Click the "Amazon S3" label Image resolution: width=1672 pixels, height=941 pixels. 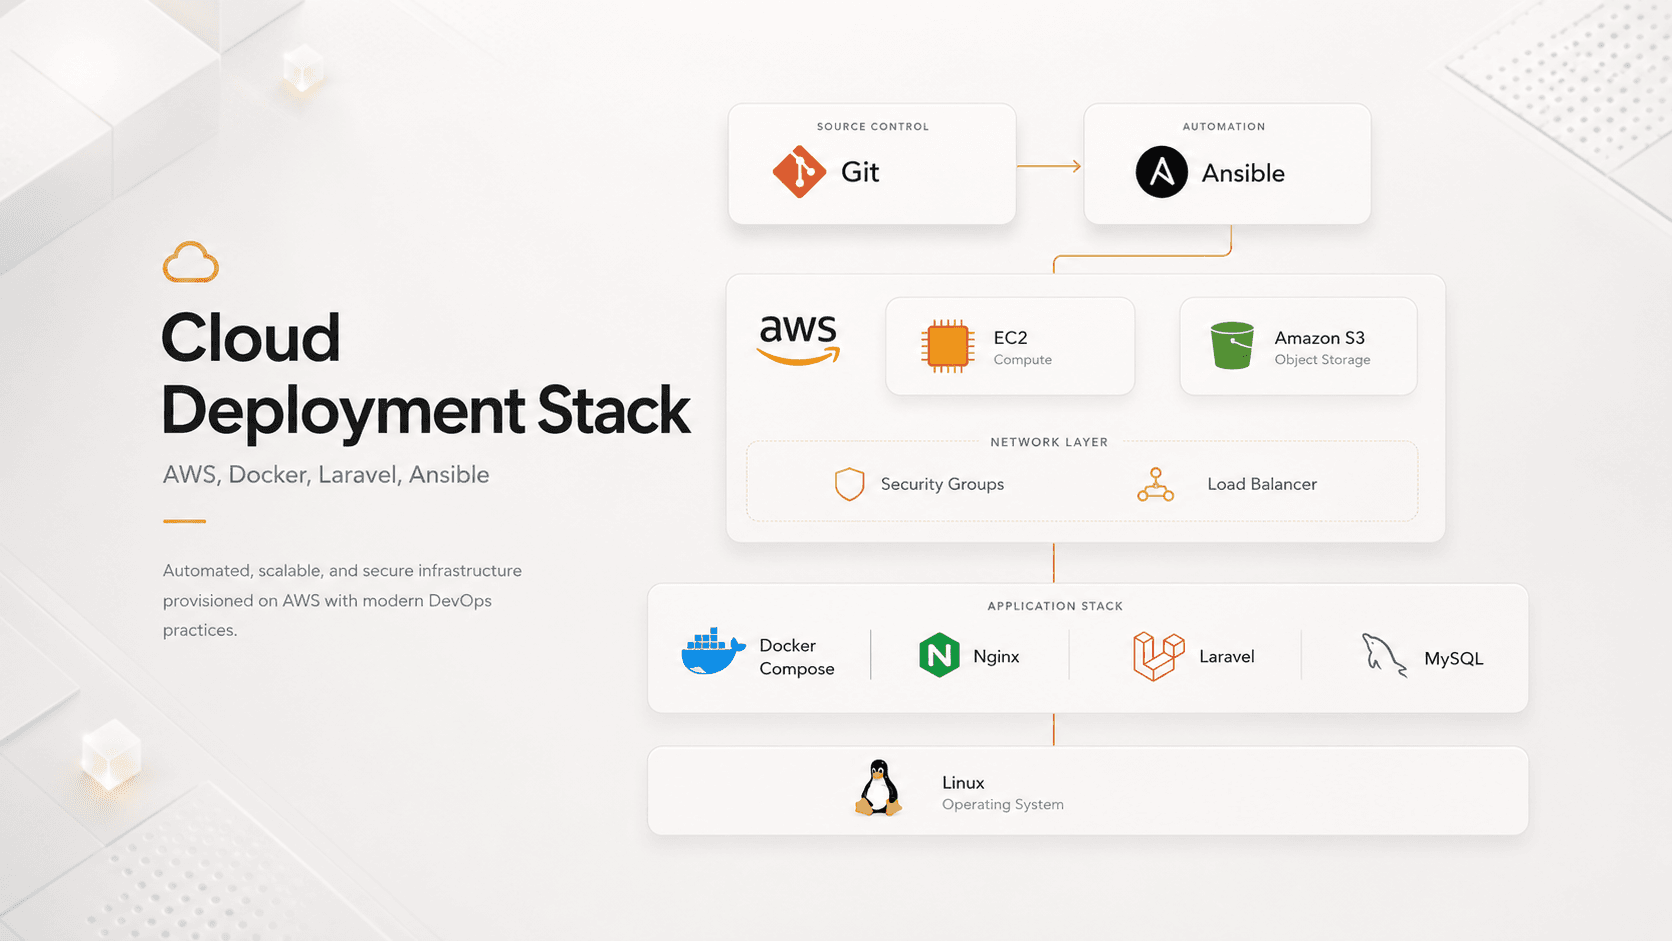point(1319,338)
